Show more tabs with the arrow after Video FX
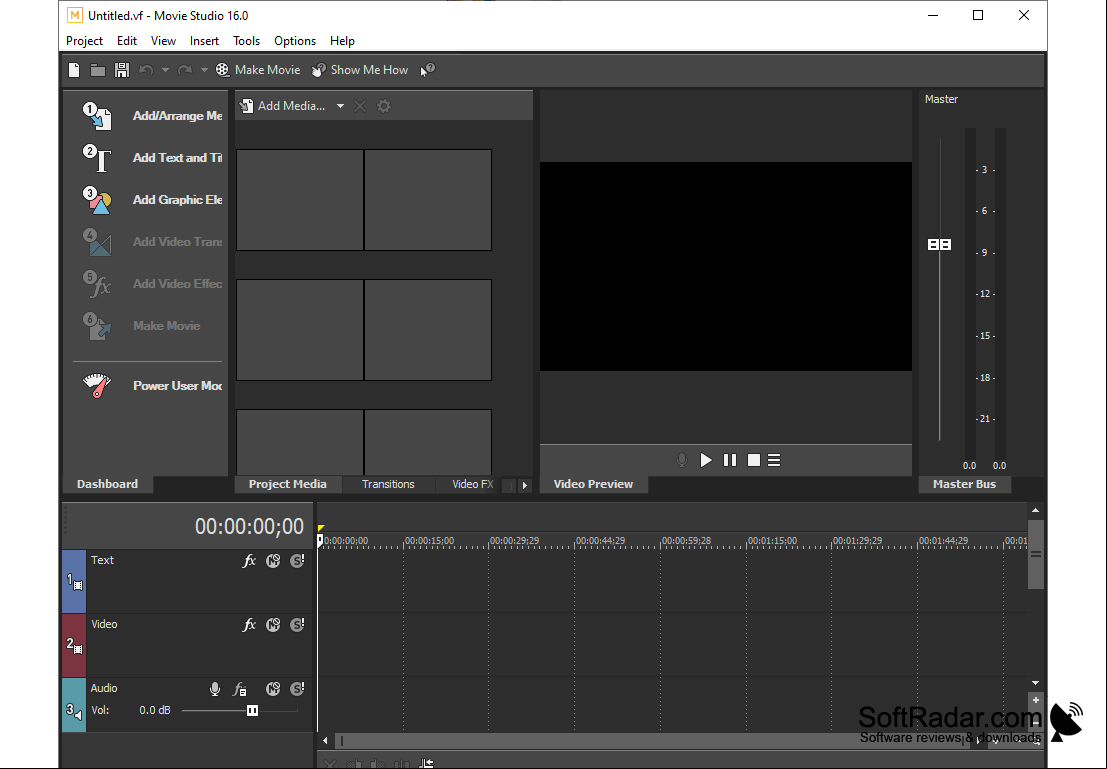The width and height of the screenshot is (1107, 769). click(525, 485)
